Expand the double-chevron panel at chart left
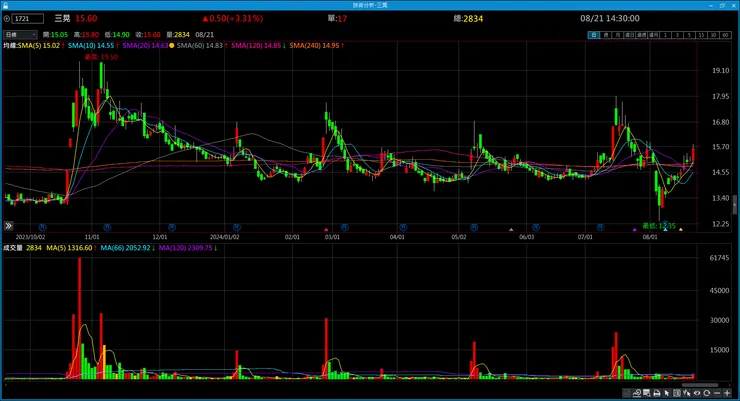 [8, 226]
